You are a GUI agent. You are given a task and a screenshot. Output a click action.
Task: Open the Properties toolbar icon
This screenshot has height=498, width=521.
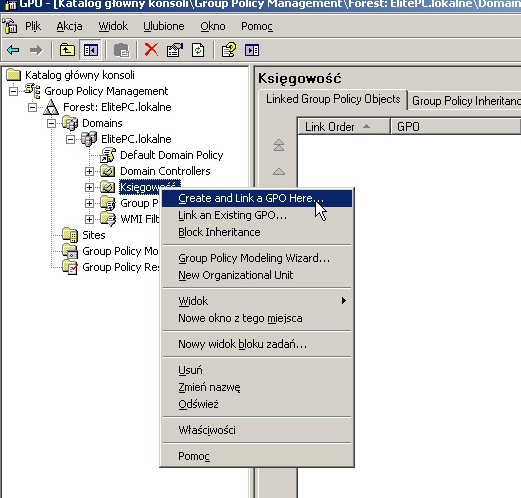click(x=175, y=50)
